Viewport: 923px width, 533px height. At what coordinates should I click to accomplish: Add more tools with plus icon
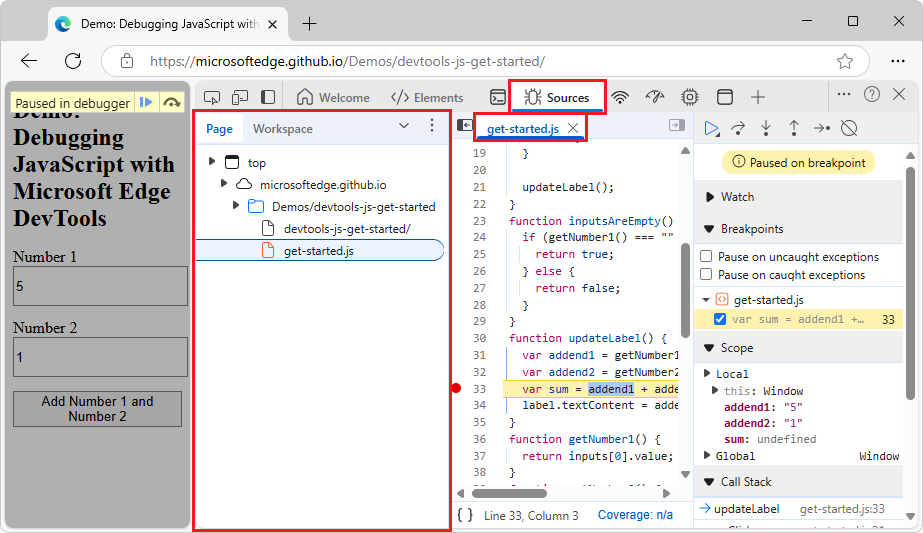tap(758, 97)
